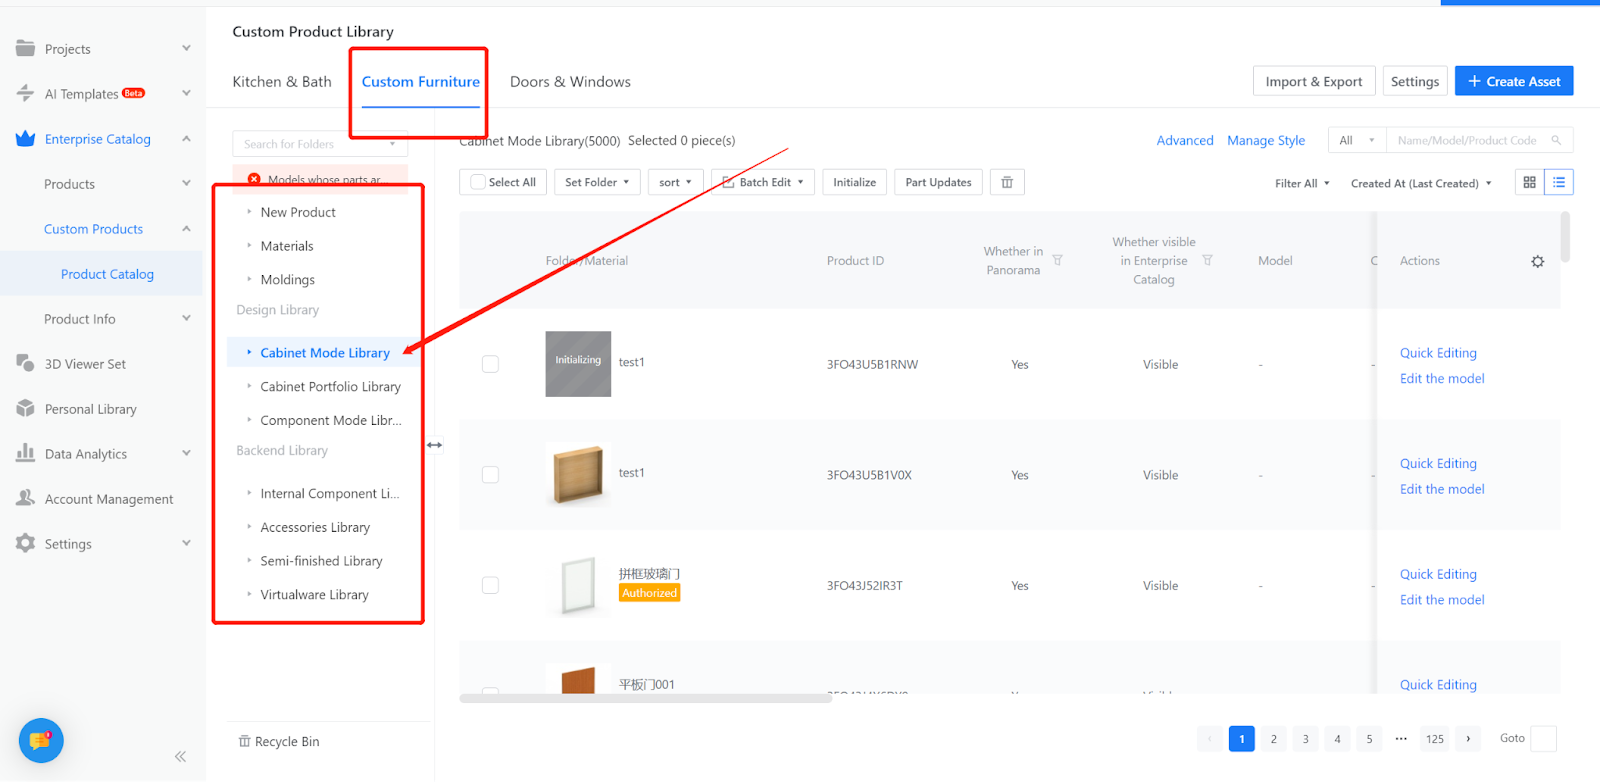Toggle the Select All checkbox
The width and height of the screenshot is (1600, 782).
point(478,182)
